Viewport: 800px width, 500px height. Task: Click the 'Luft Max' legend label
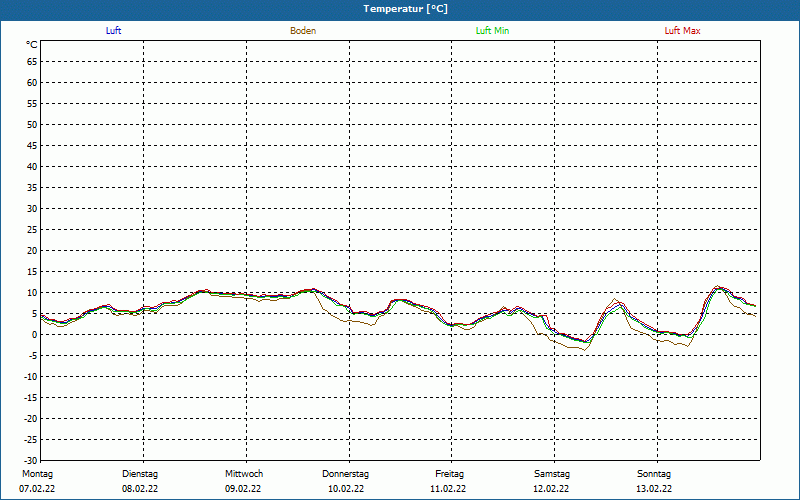tap(682, 31)
